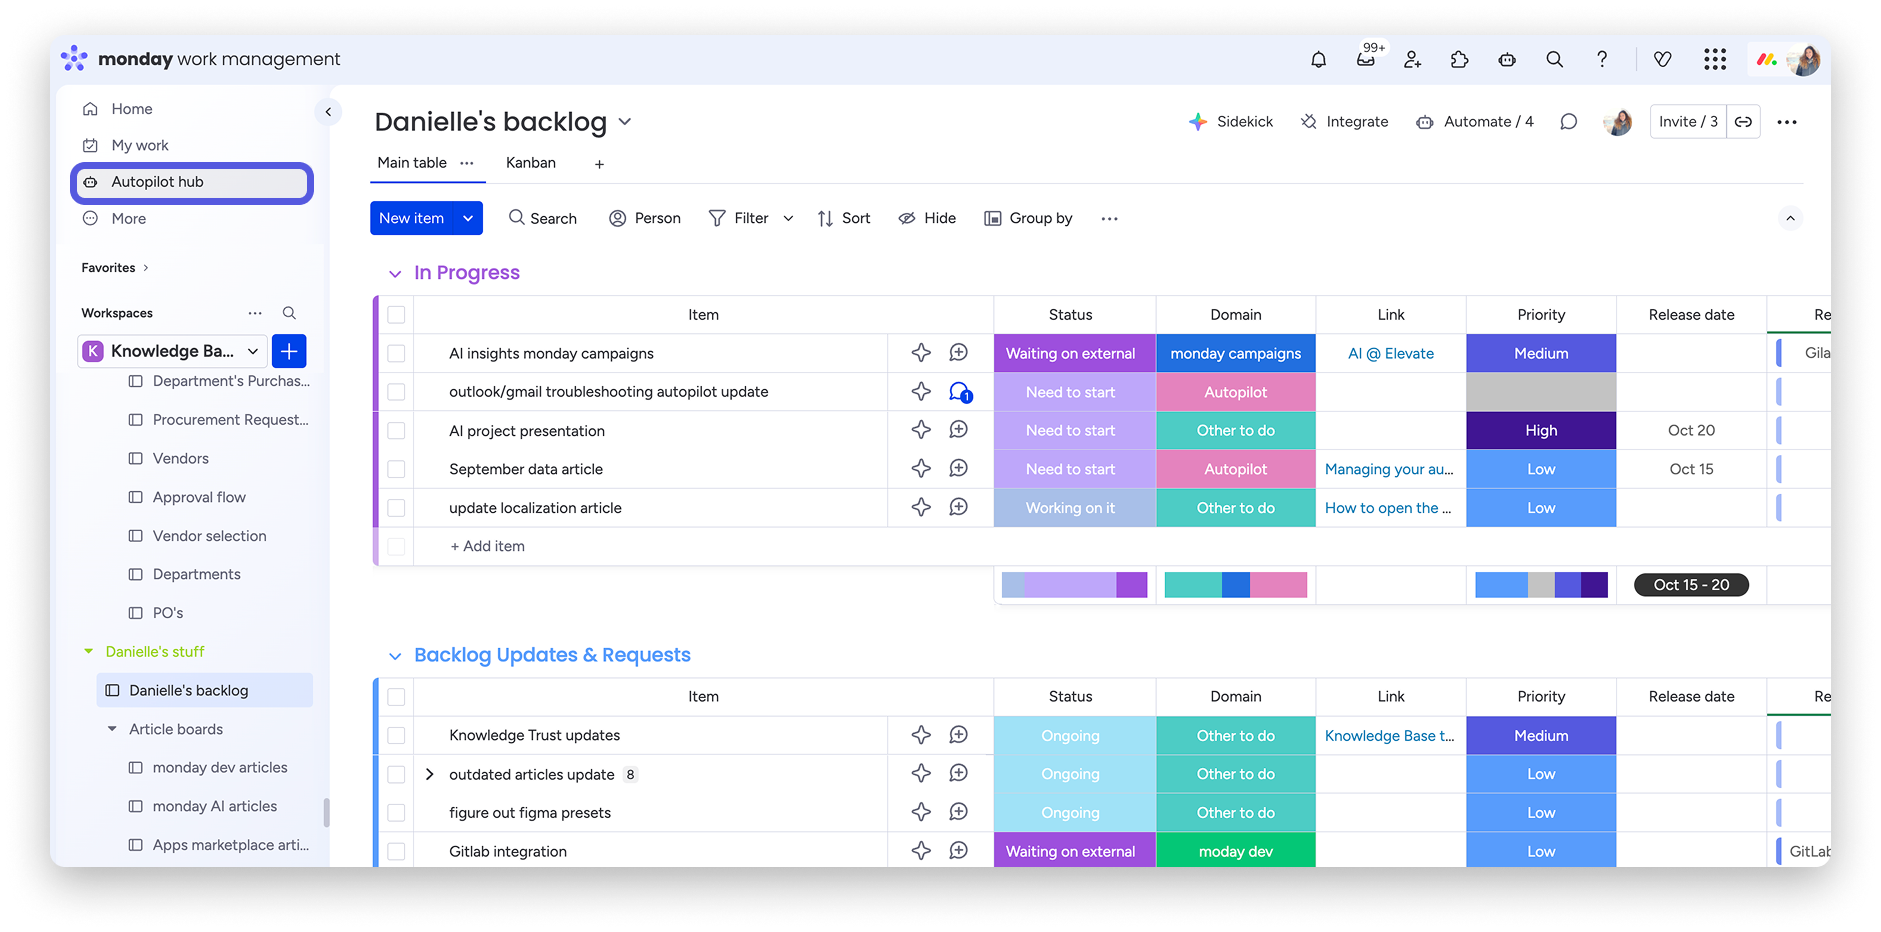
Task: Open updates for Gitlab integration row
Action: [x=958, y=851]
